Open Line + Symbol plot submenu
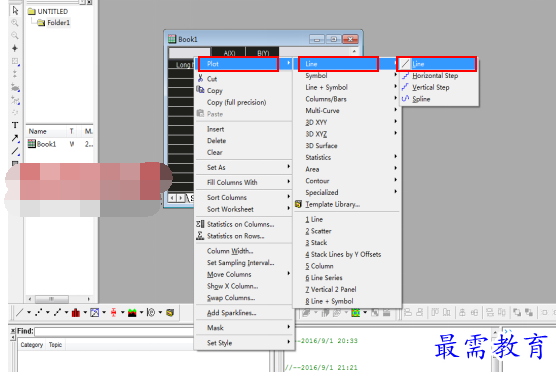Viewport: 556px width, 378px height. point(347,87)
